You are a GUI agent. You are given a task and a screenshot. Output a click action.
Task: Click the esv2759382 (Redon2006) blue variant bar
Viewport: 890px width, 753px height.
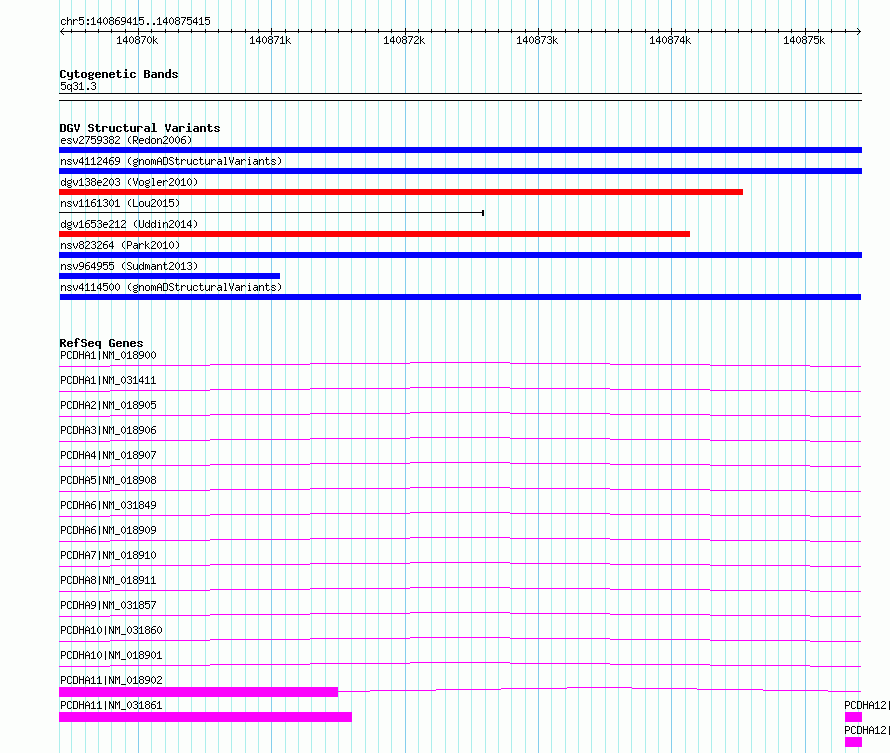pyautogui.click(x=460, y=150)
